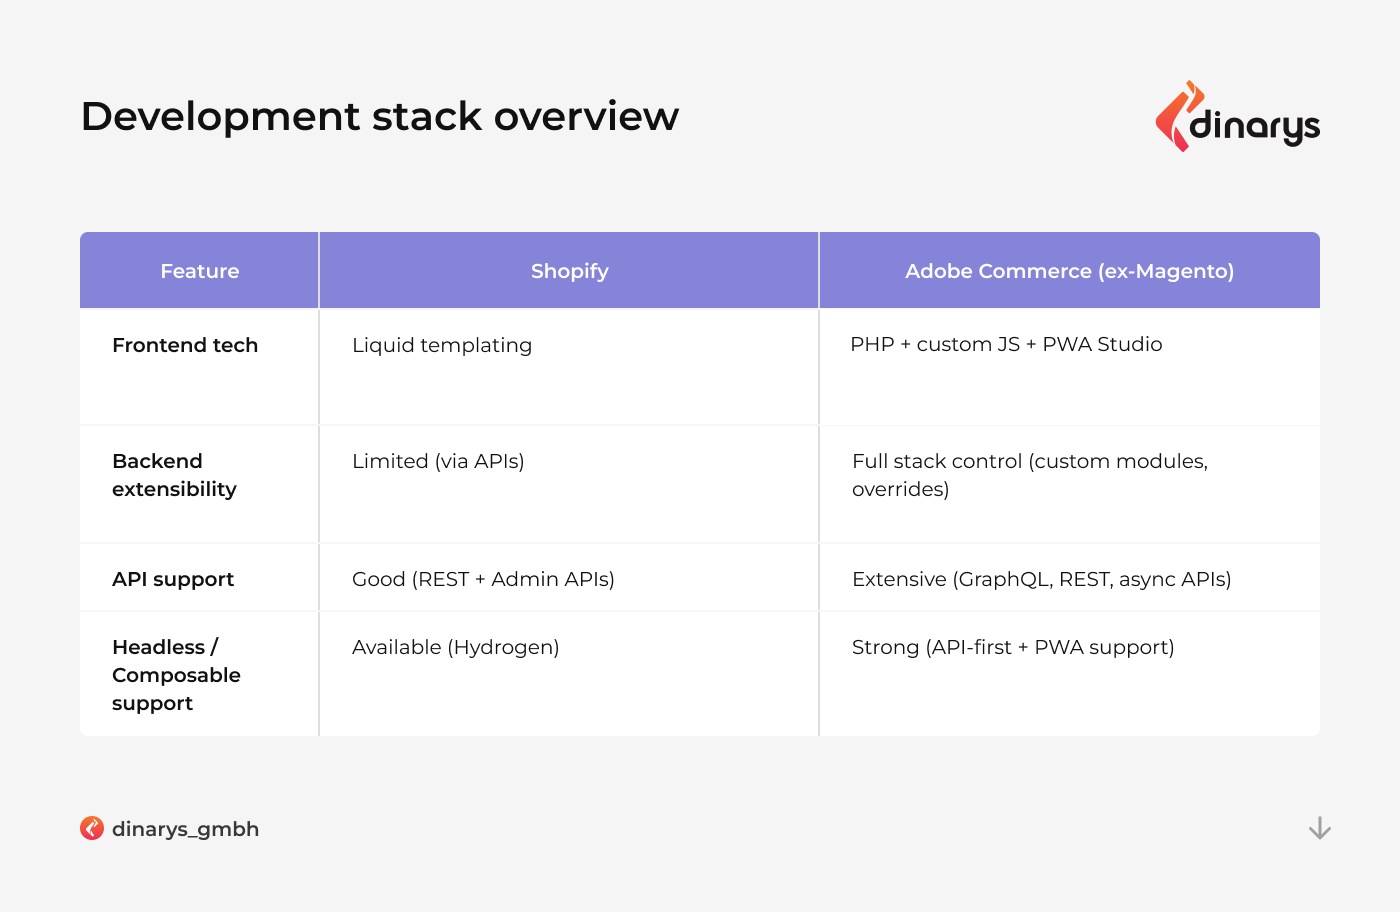Click the small Dinarys icon beside dinarys_gmbh
This screenshot has width=1400, height=912.
92,828
